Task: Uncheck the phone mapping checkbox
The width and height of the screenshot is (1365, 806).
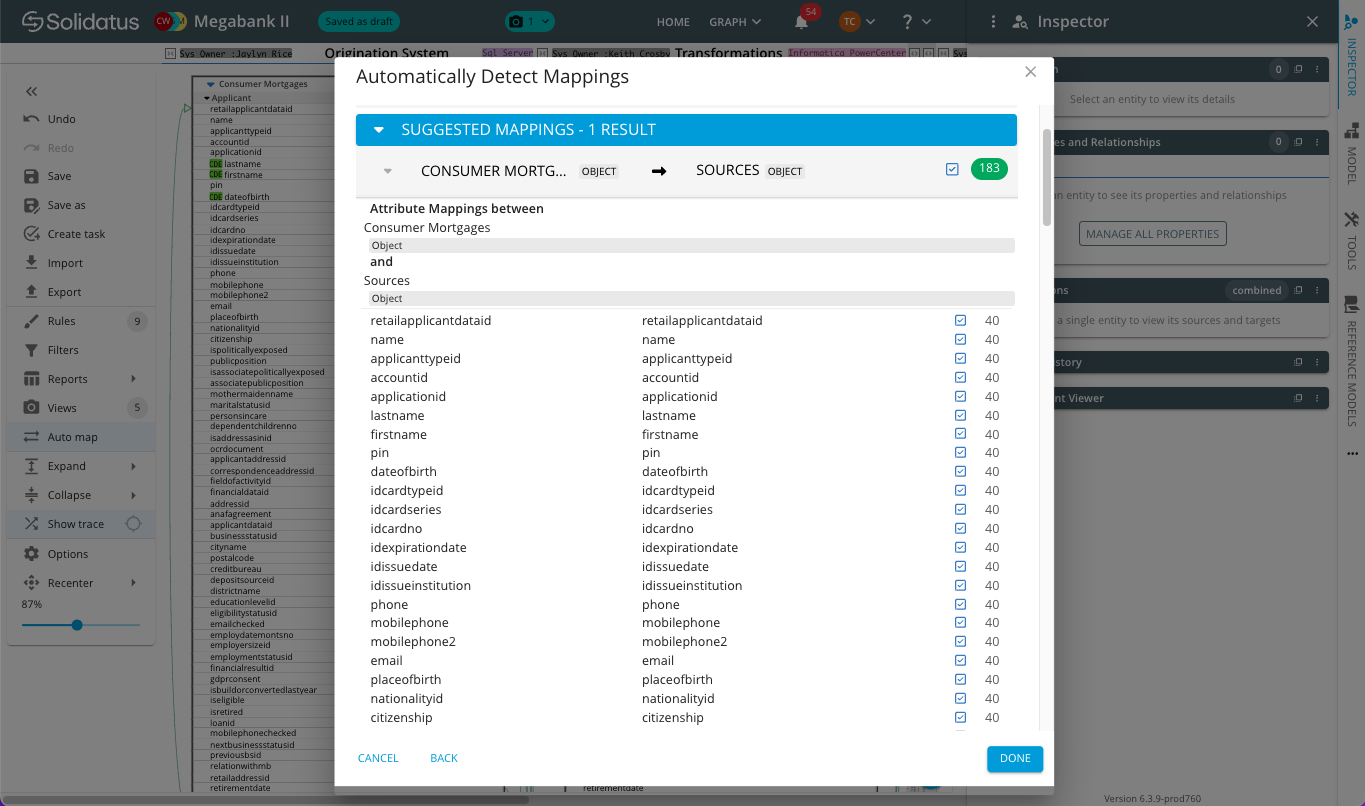Action: coord(960,604)
